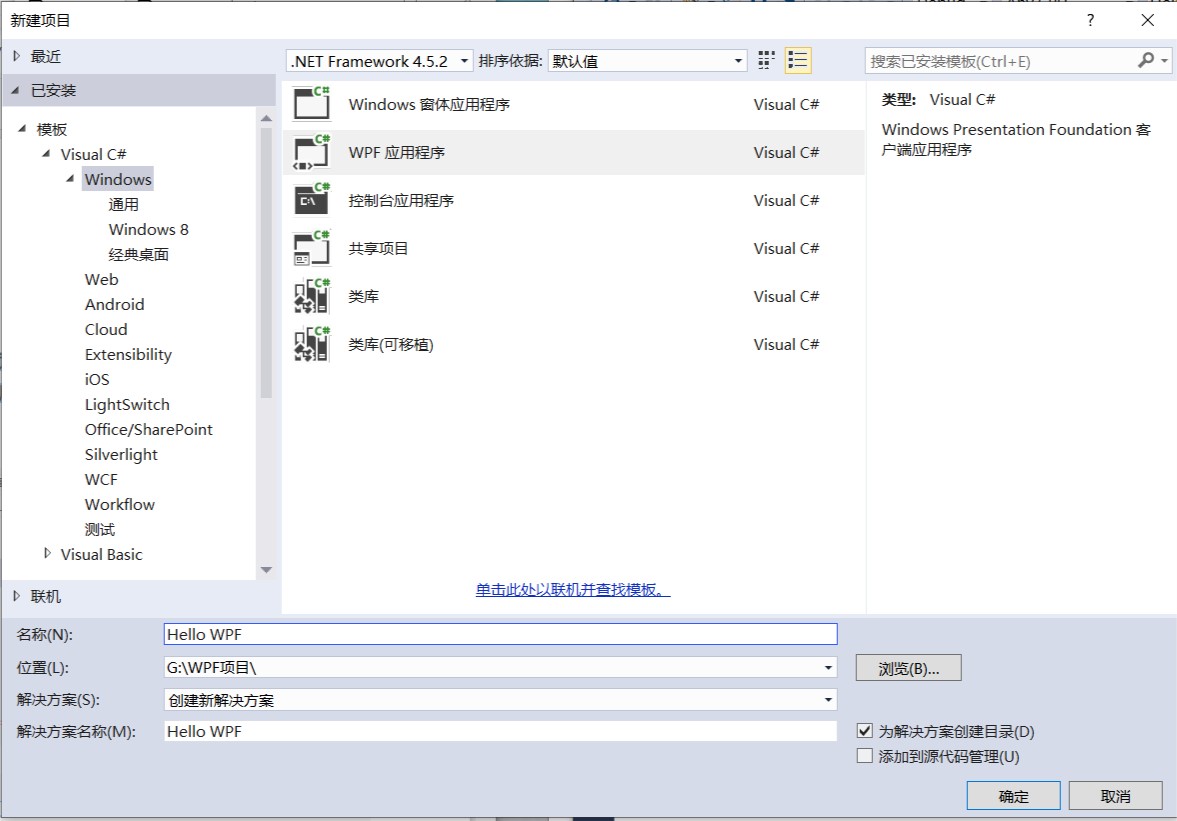The image size is (1177, 821).
Task: Select Windows 8 tree item
Action: (149, 229)
